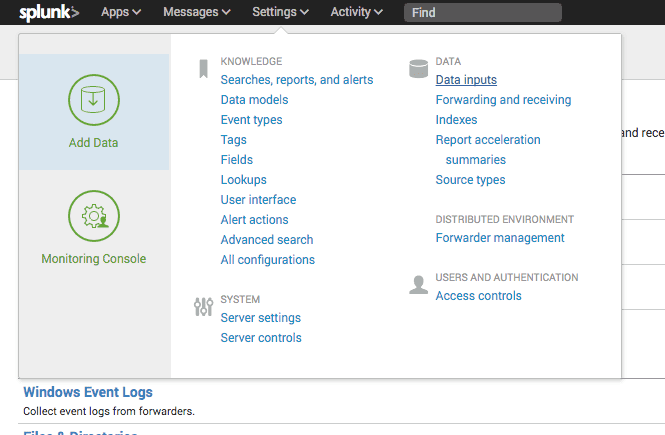This screenshot has width=665, height=435.
Task: Navigate to Server settings
Action: click(x=261, y=318)
